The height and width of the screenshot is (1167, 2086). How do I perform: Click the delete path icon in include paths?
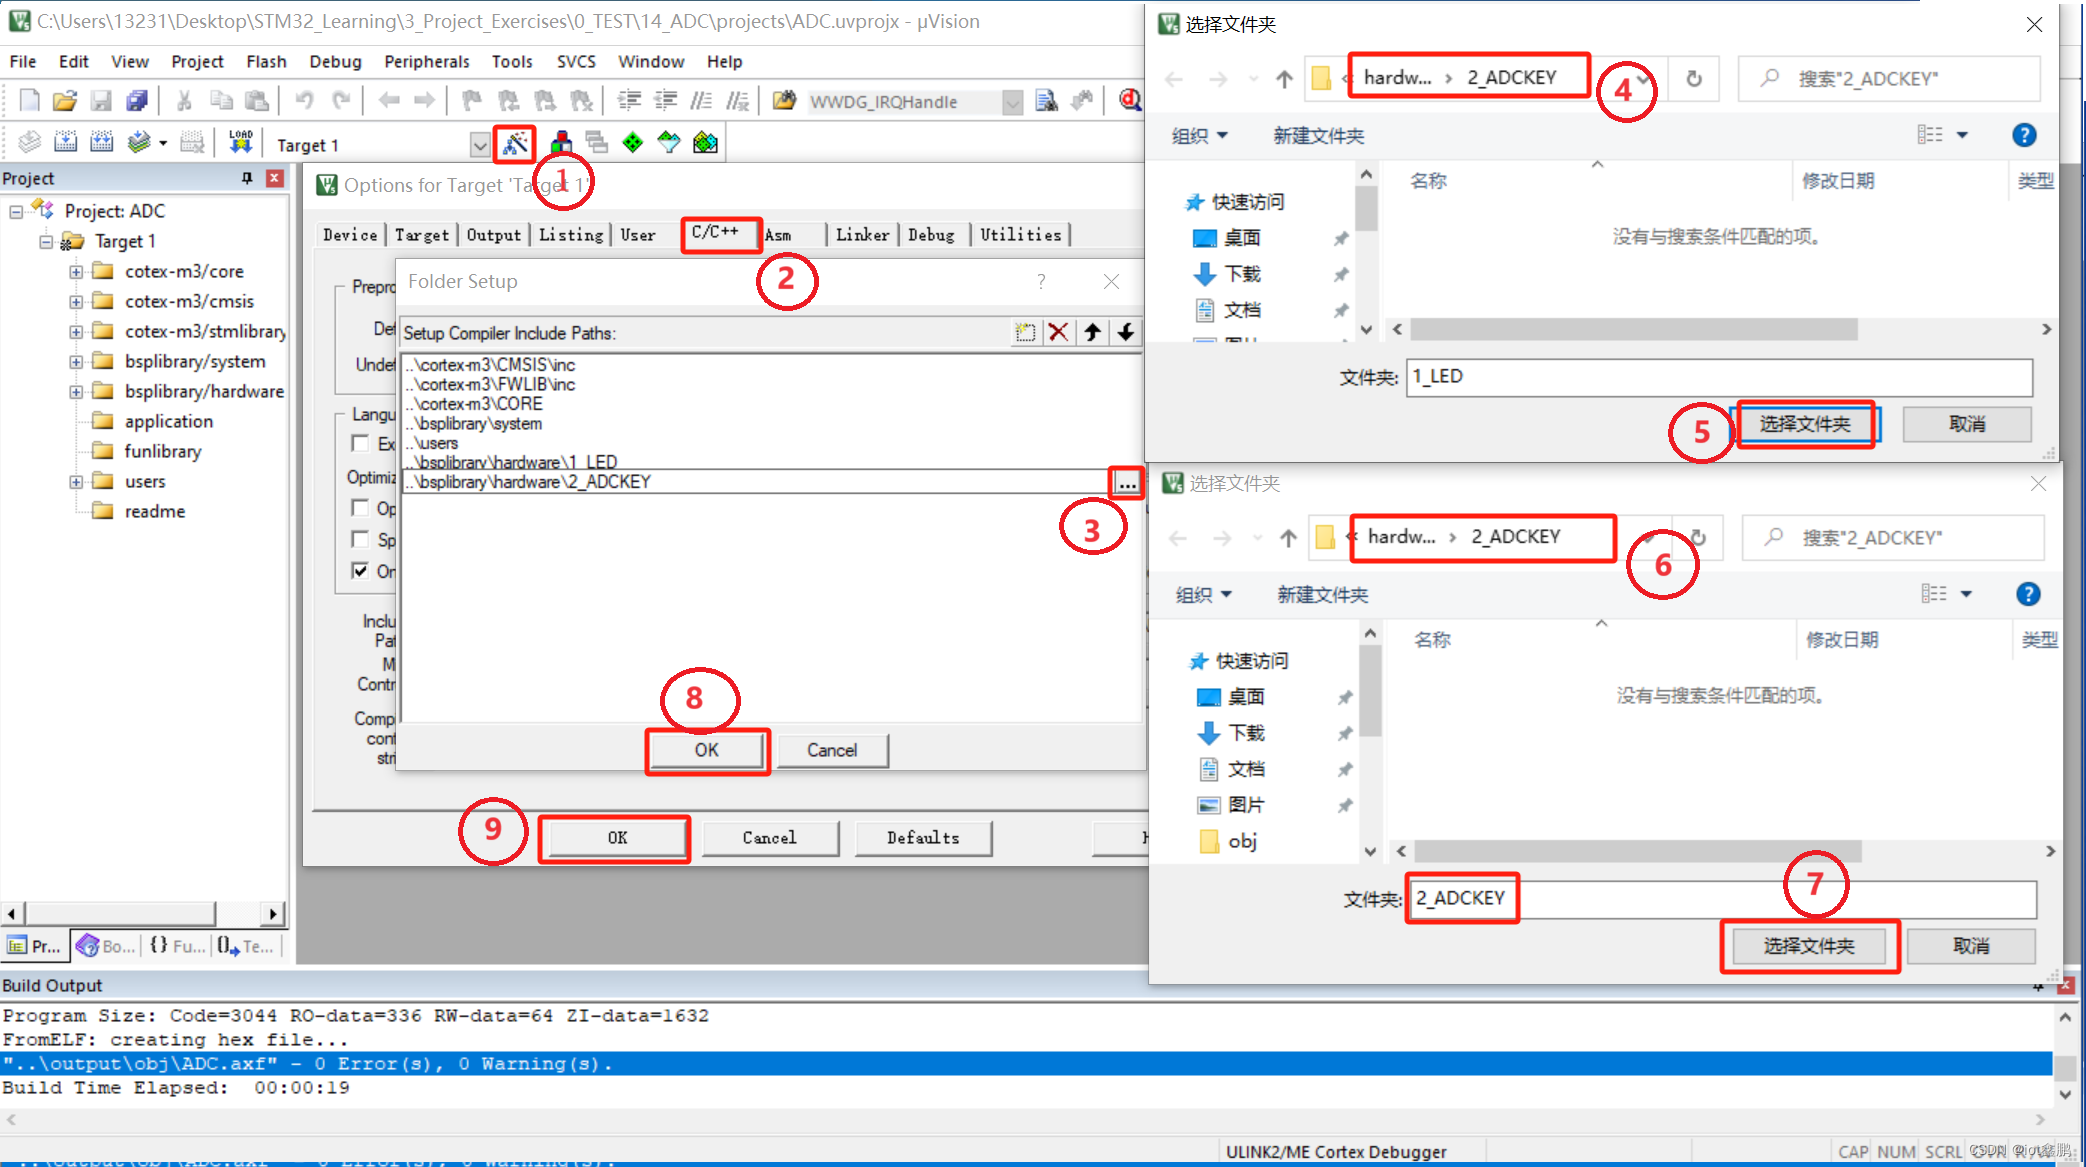pos(1059,332)
